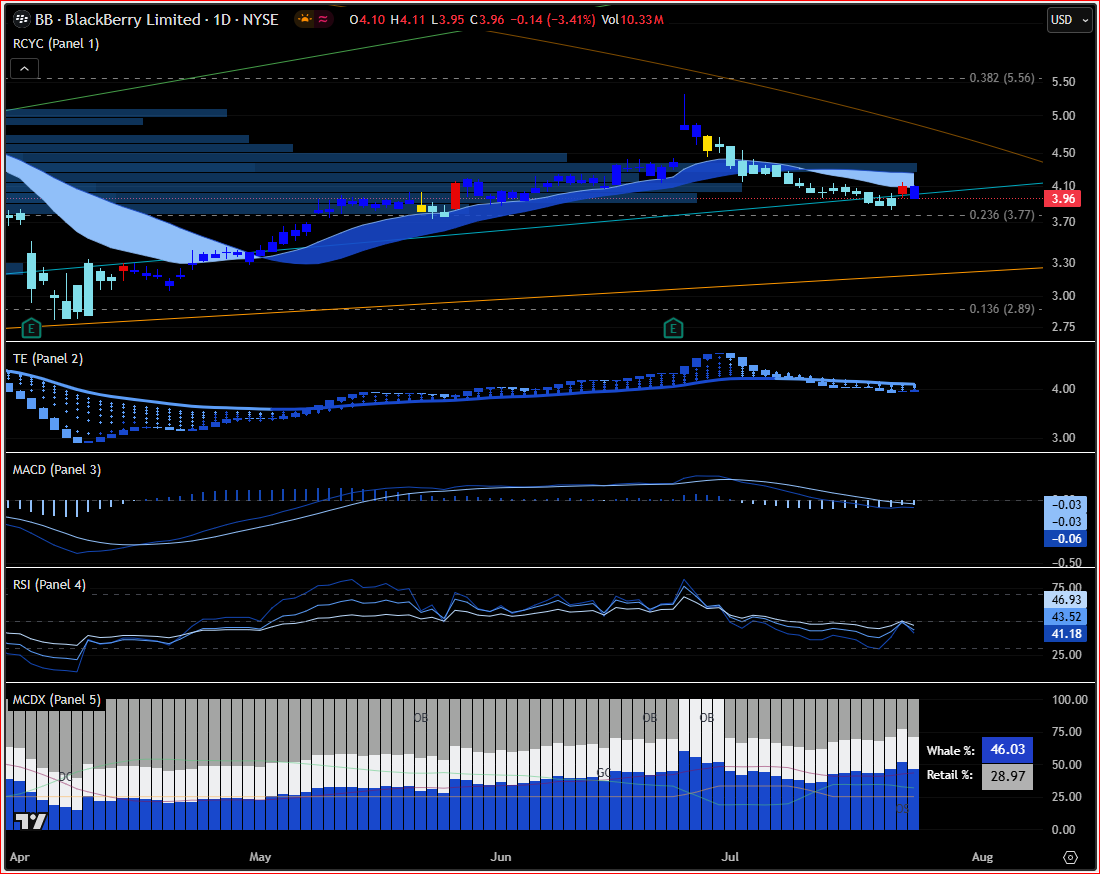Click the RSI value label 46.93
This screenshot has height=874, width=1100.
point(1066,600)
